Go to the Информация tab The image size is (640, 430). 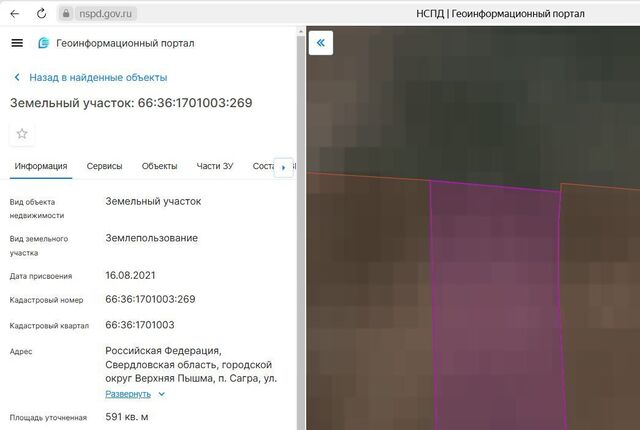(x=41, y=166)
